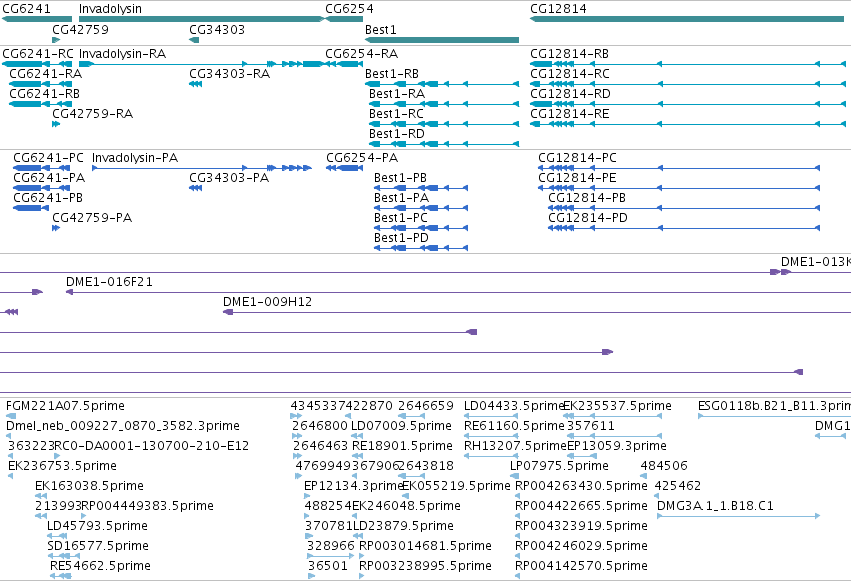Select EST EK236753.5prime
This screenshot has height=581, width=851.
(x=62, y=466)
